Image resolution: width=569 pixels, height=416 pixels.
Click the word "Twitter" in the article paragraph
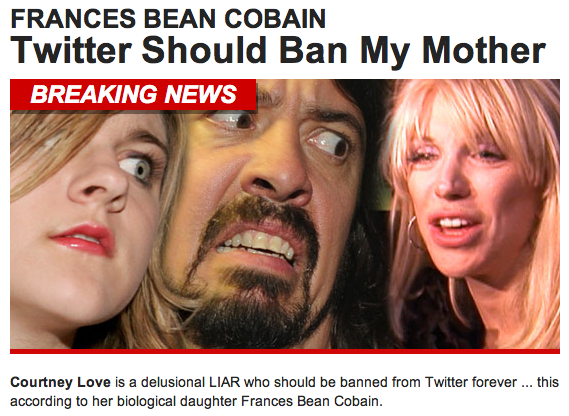tap(446, 382)
